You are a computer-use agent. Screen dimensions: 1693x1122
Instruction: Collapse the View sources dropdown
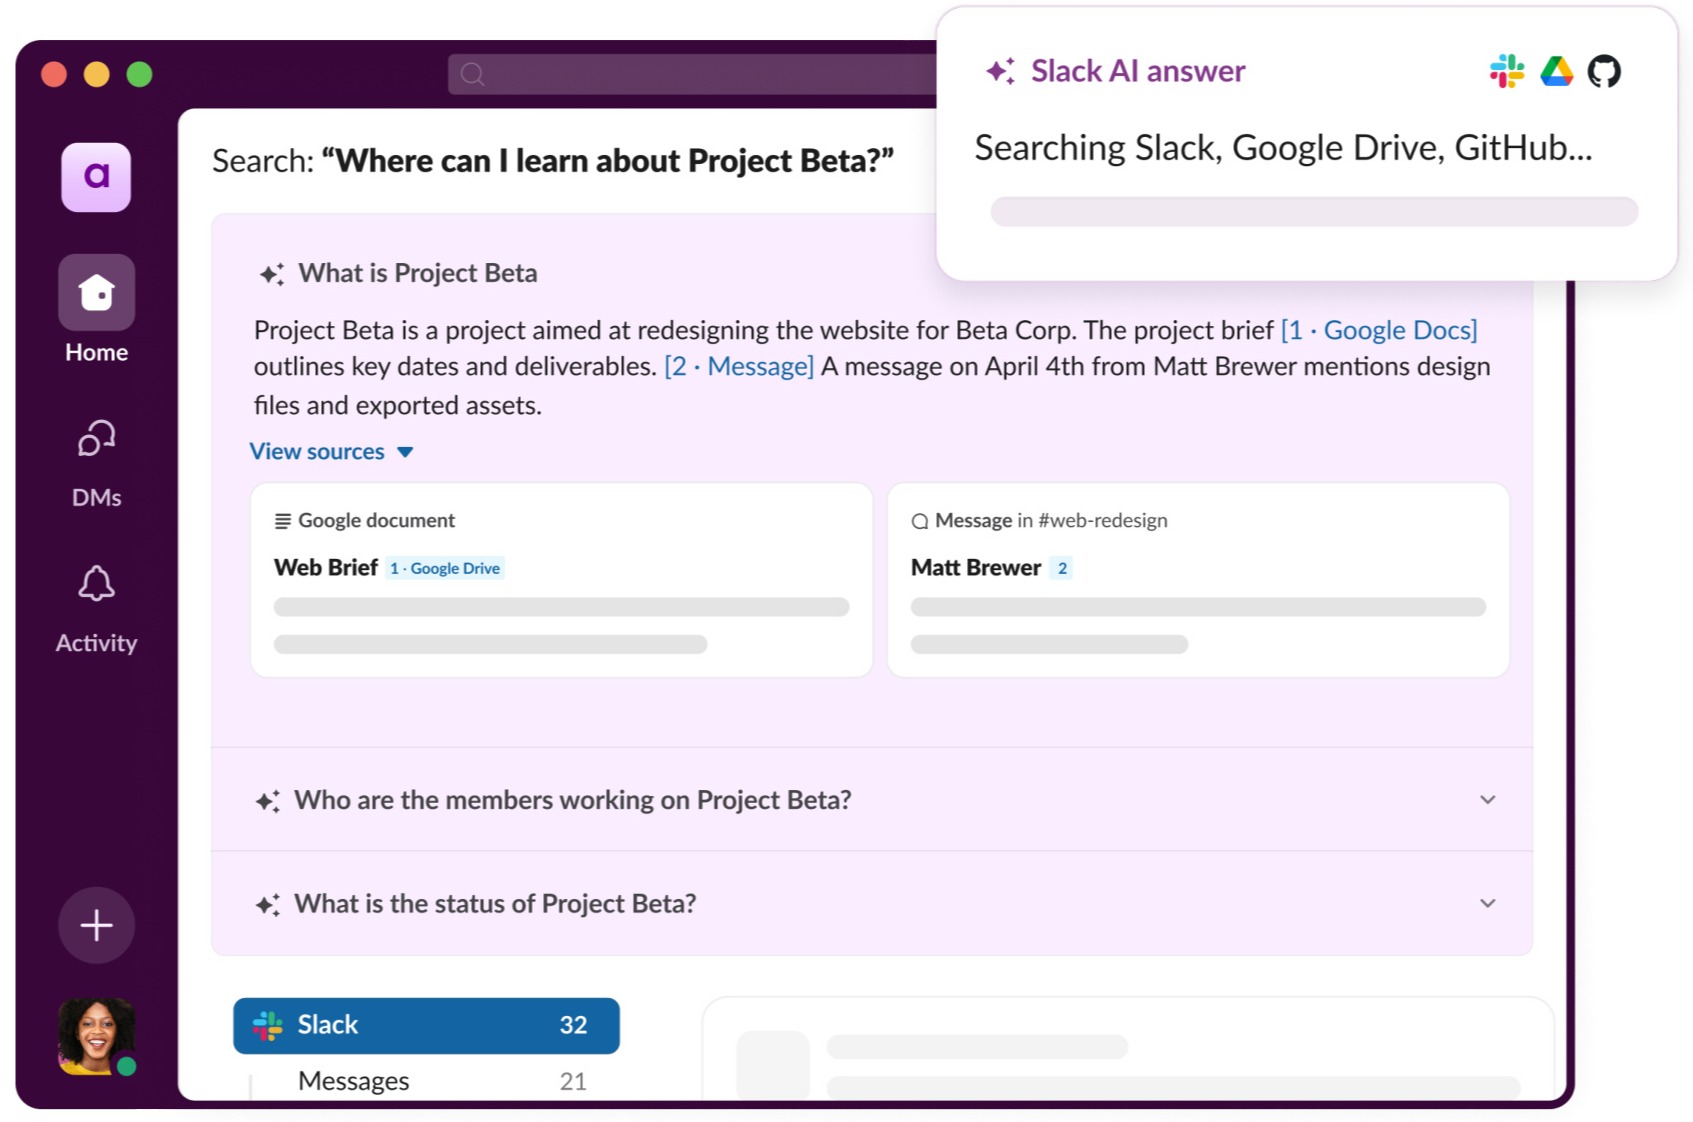coord(331,452)
